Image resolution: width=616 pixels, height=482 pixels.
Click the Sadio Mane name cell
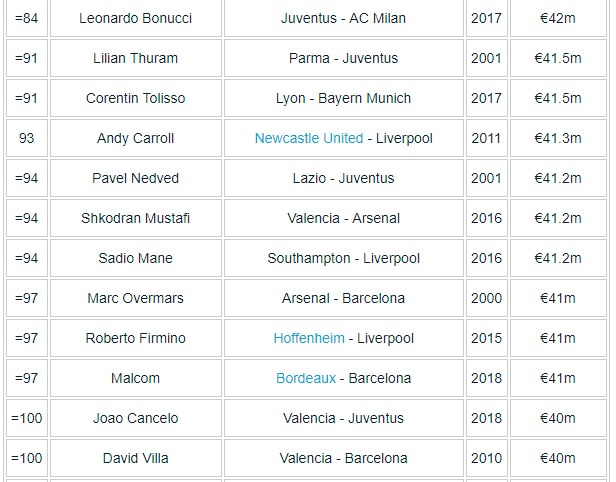coord(135,258)
